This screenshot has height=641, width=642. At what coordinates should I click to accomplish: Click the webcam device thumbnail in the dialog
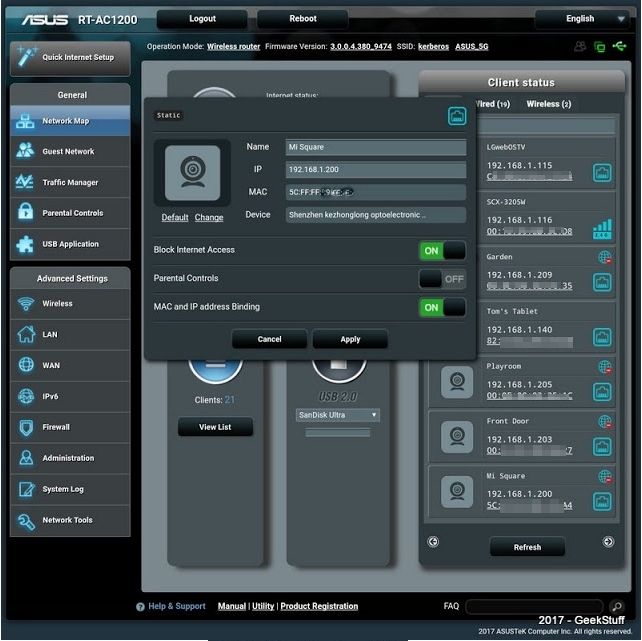click(192, 173)
